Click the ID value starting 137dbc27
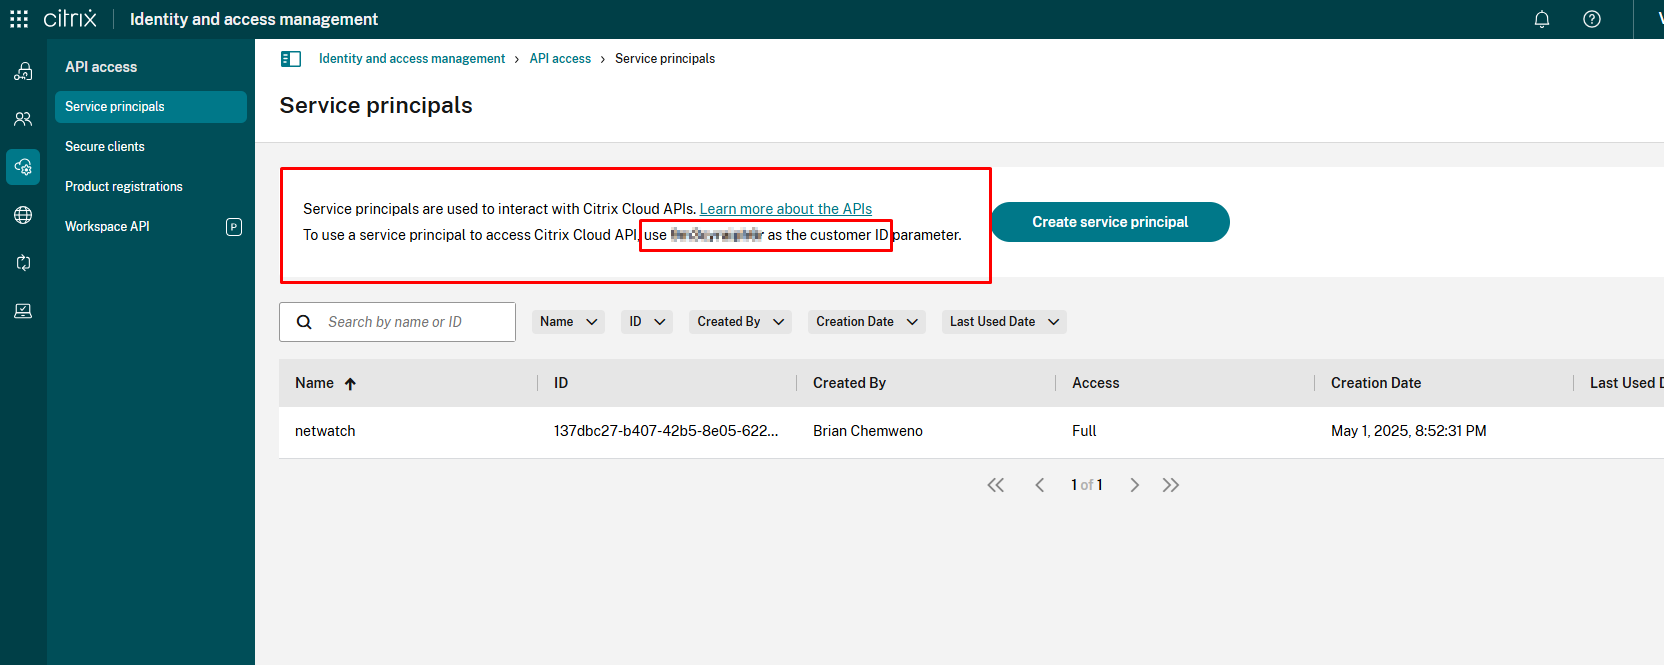The image size is (1664, 665). click(x=666, y=431)
